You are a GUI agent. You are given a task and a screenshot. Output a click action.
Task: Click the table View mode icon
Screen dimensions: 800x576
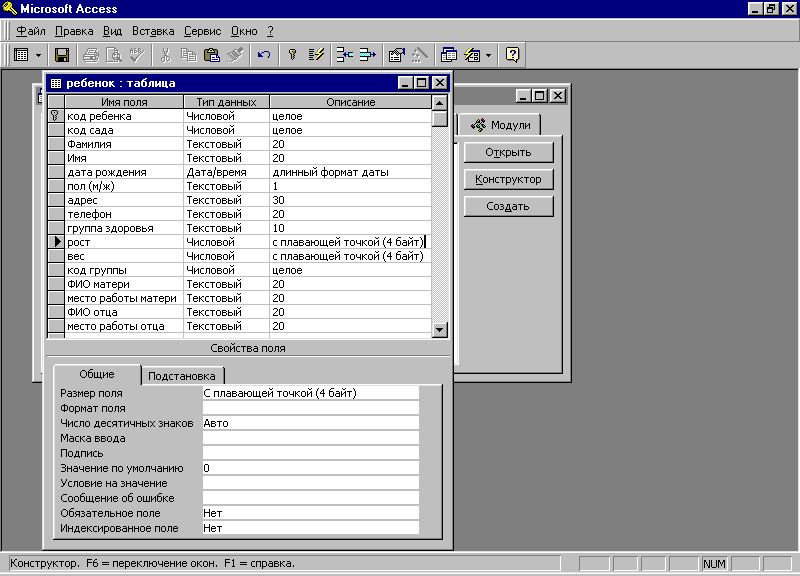tap(21, 55)
